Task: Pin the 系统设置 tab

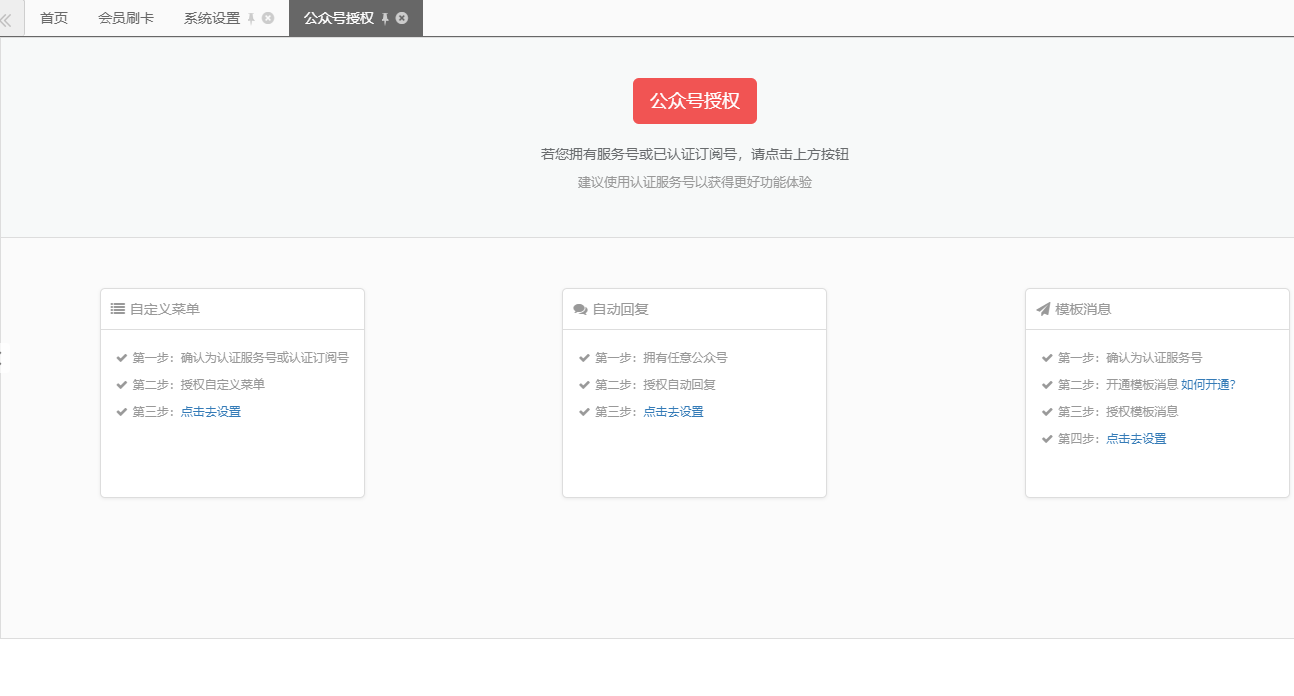Action: 251,19
